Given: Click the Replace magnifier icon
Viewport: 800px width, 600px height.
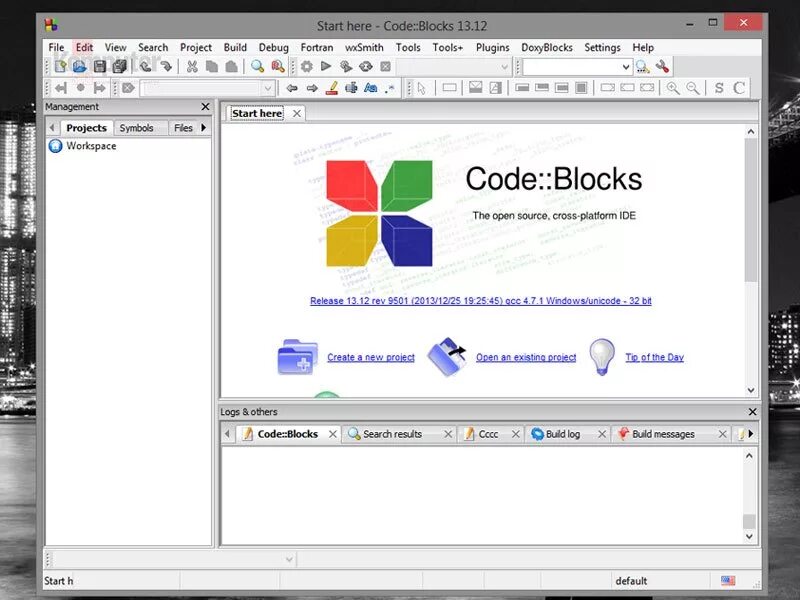Looking at the screenshot, I should 278,66.
